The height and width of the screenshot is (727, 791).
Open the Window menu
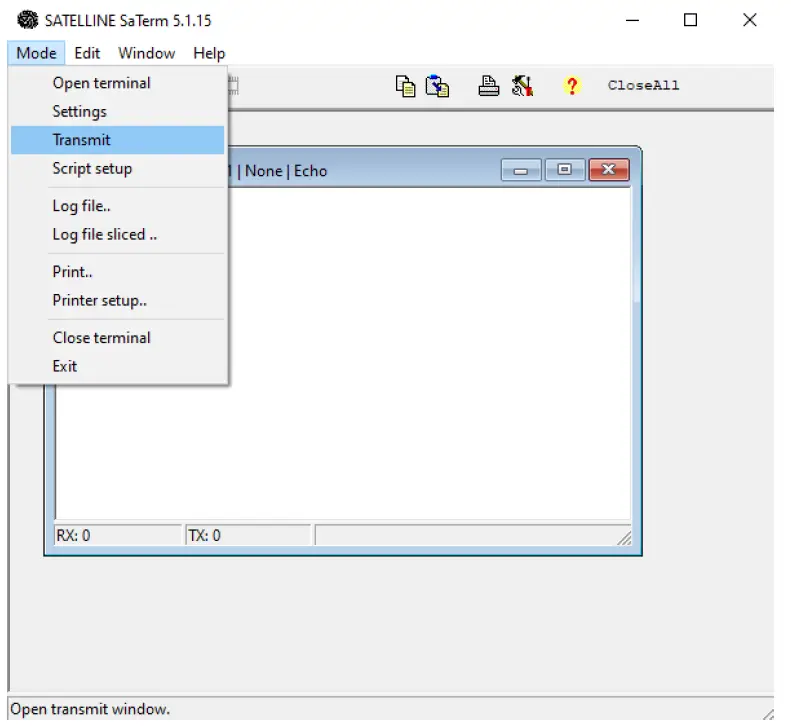pos(147,53)
